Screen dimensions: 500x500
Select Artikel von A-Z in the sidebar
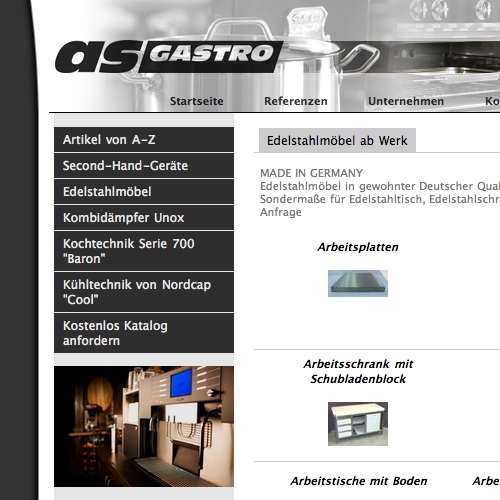144,139
